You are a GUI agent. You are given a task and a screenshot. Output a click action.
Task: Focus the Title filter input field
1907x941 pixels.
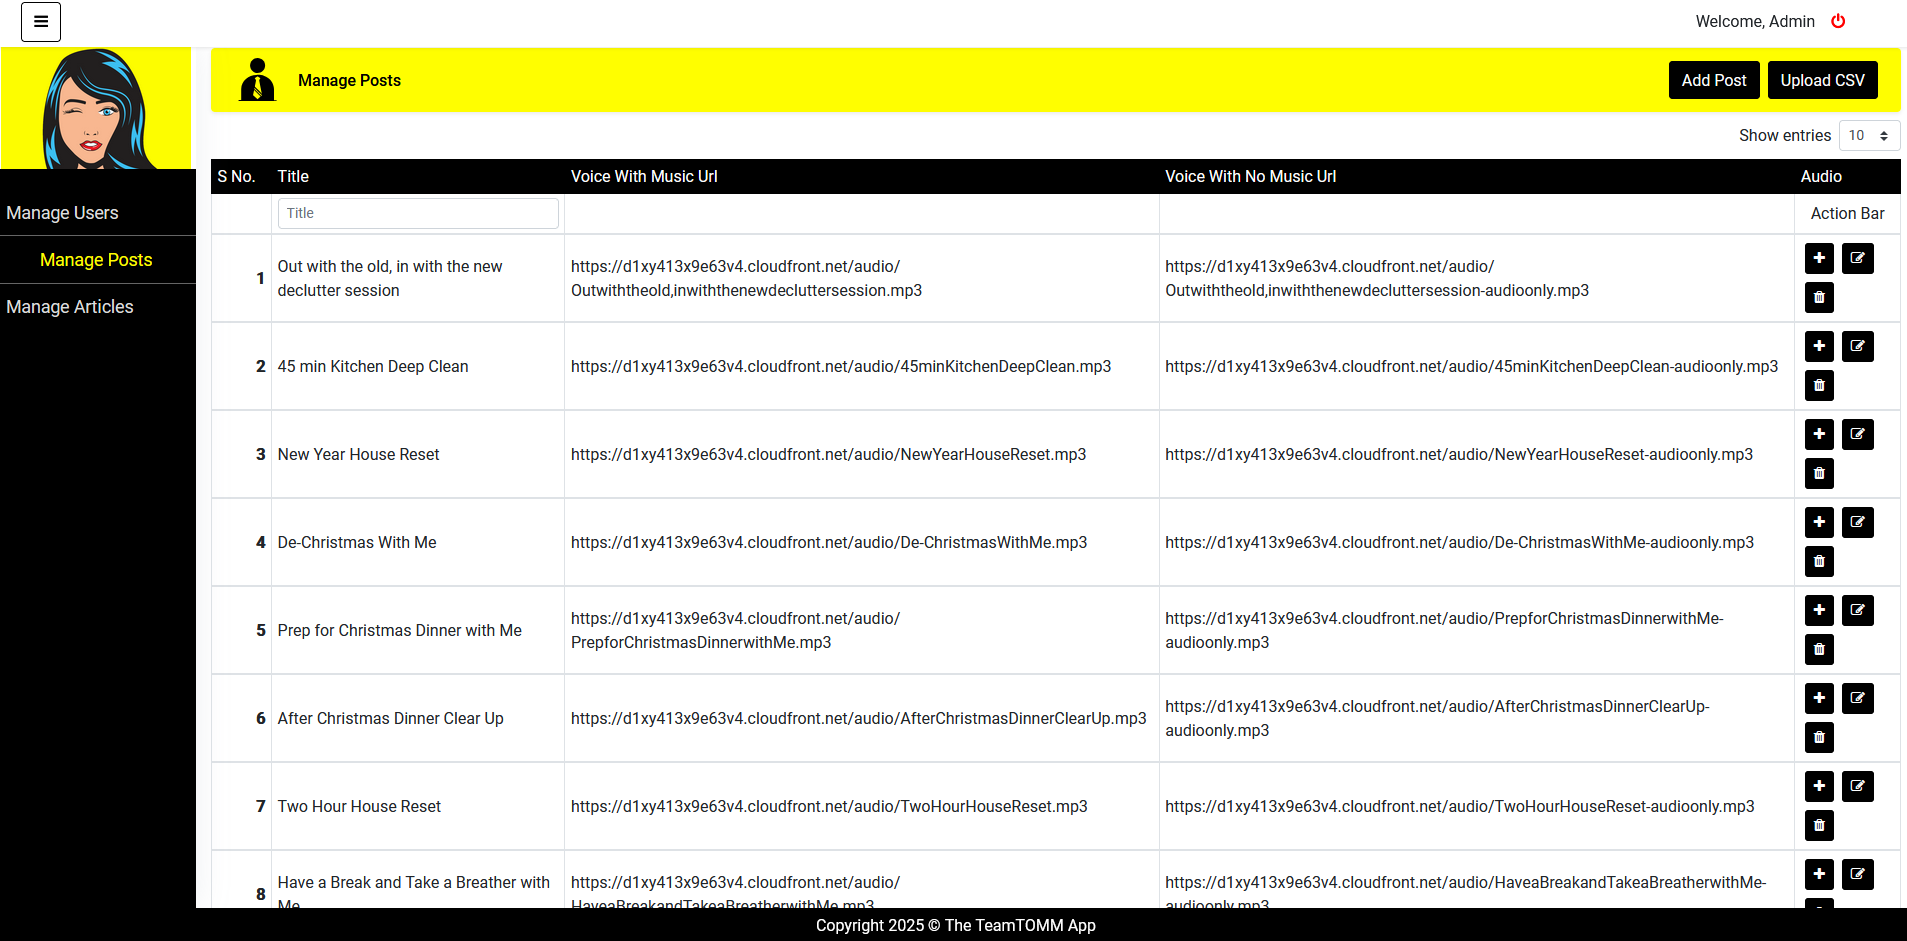pos(418,213)
